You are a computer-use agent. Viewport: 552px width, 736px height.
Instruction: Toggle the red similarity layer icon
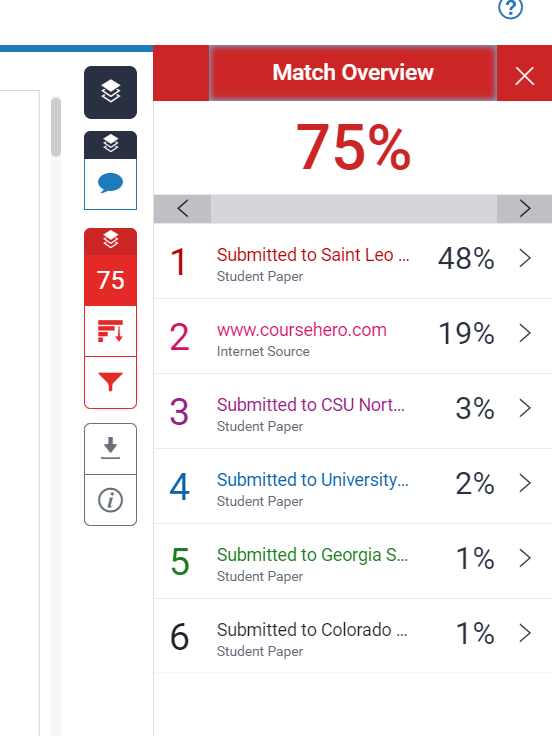(x=110, y=241)
